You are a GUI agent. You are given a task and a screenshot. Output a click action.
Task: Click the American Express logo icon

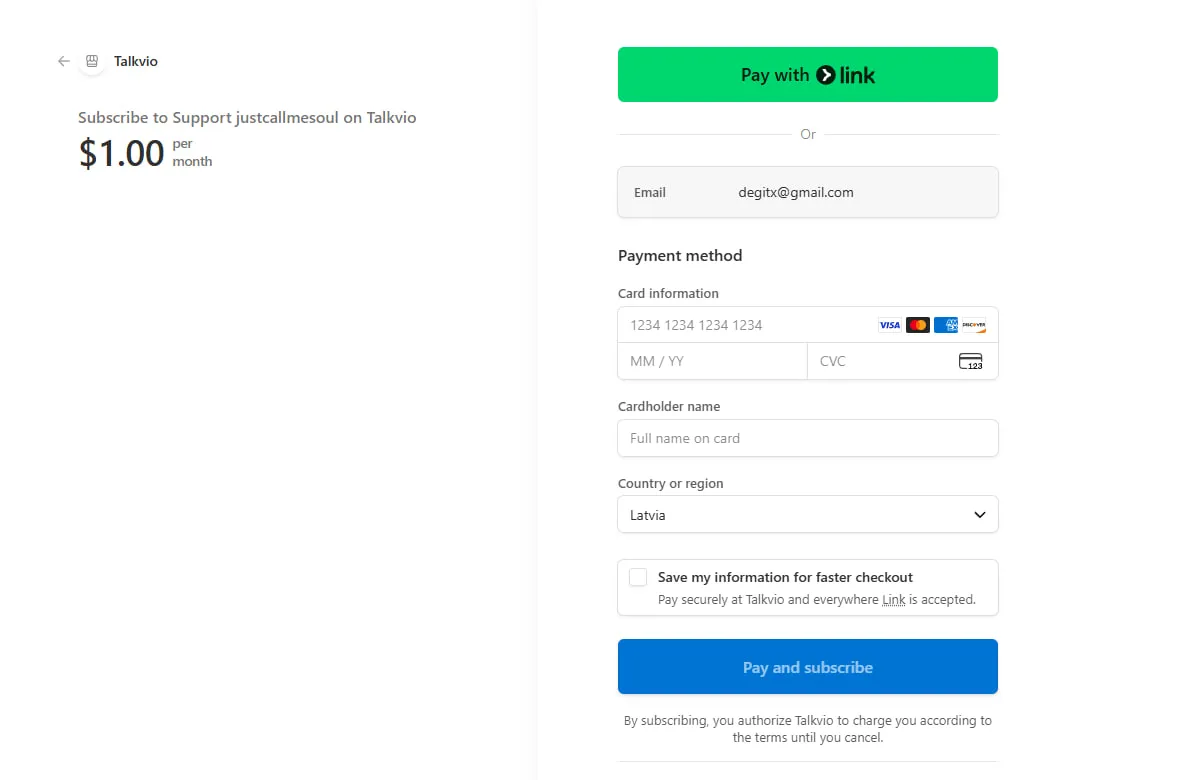(946, 325)
